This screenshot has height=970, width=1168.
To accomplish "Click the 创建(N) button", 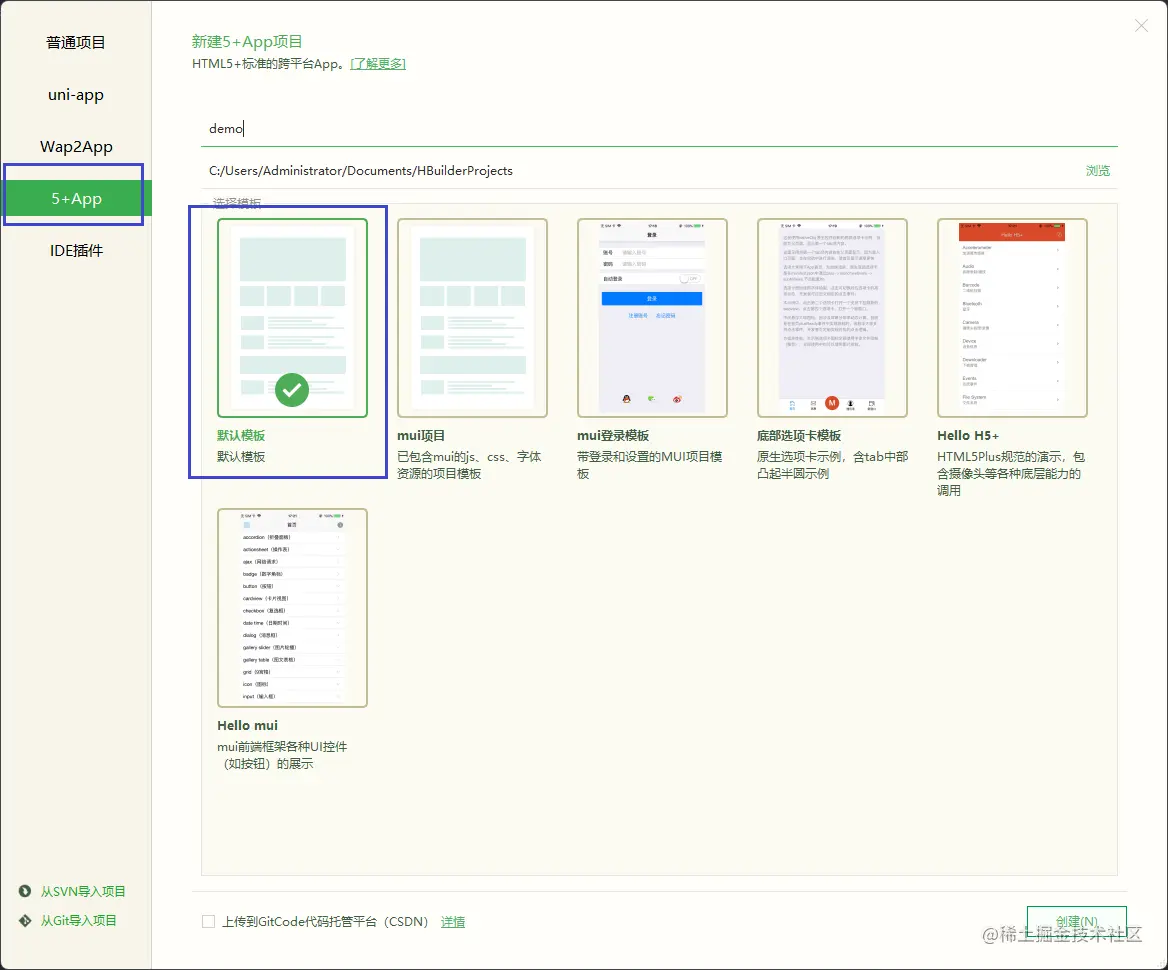I will (1076, 922).
